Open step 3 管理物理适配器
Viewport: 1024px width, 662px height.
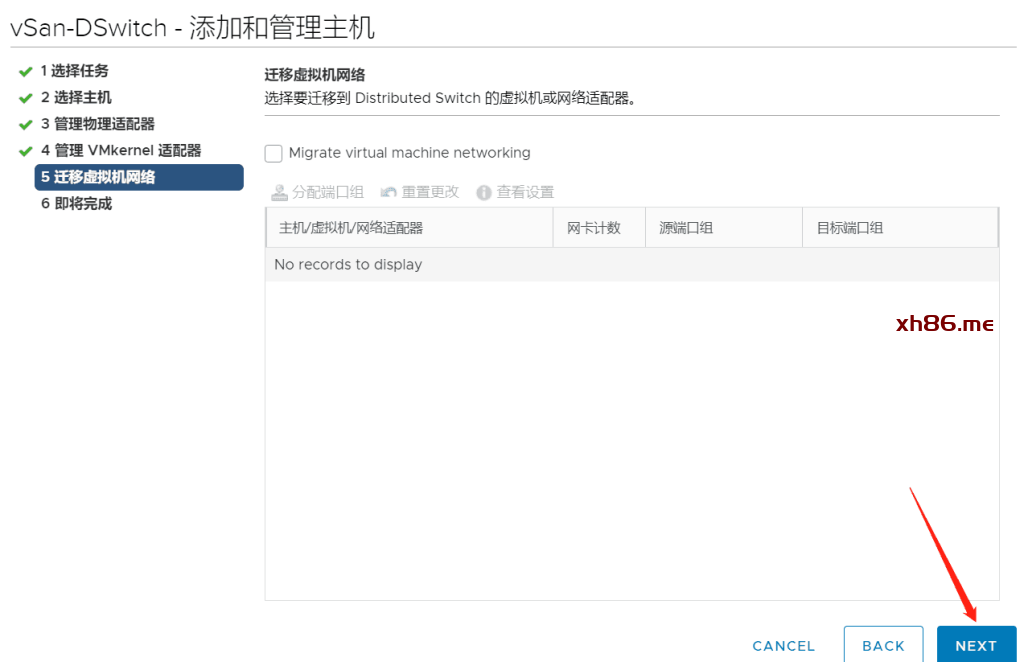pos(98,124)
